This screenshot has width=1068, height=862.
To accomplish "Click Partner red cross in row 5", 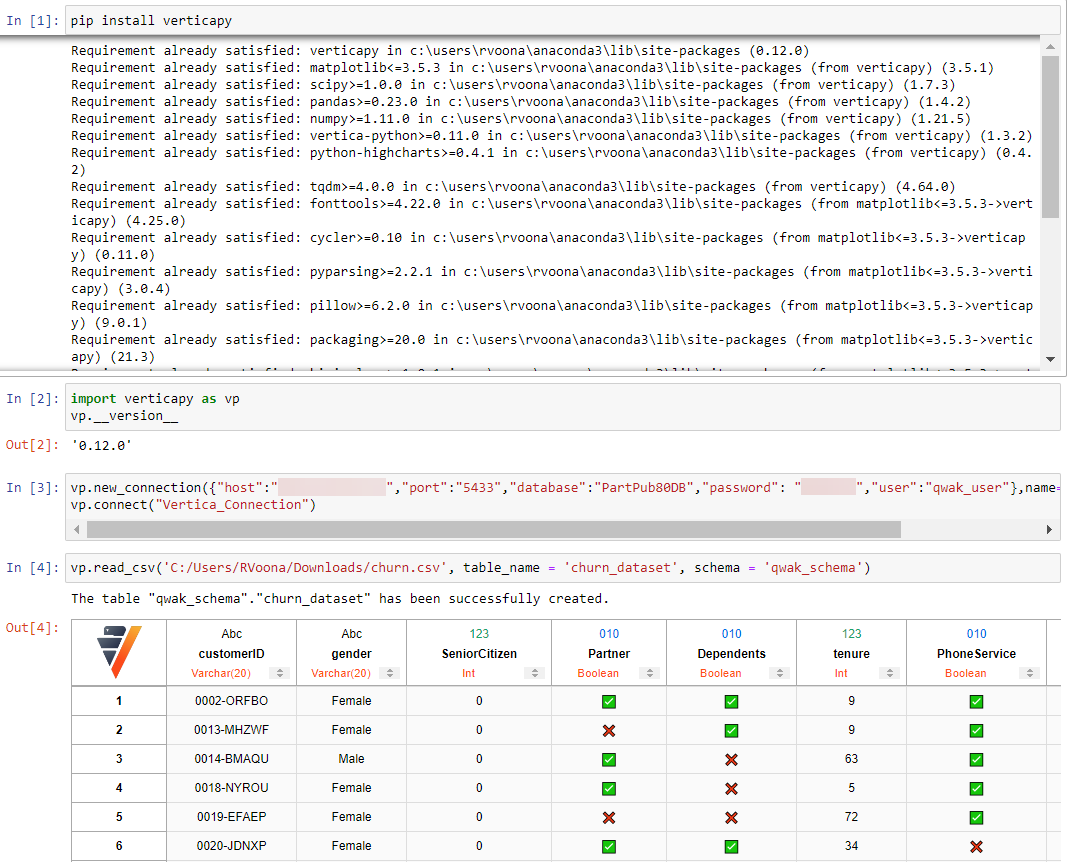I will (x=609, y=817).
